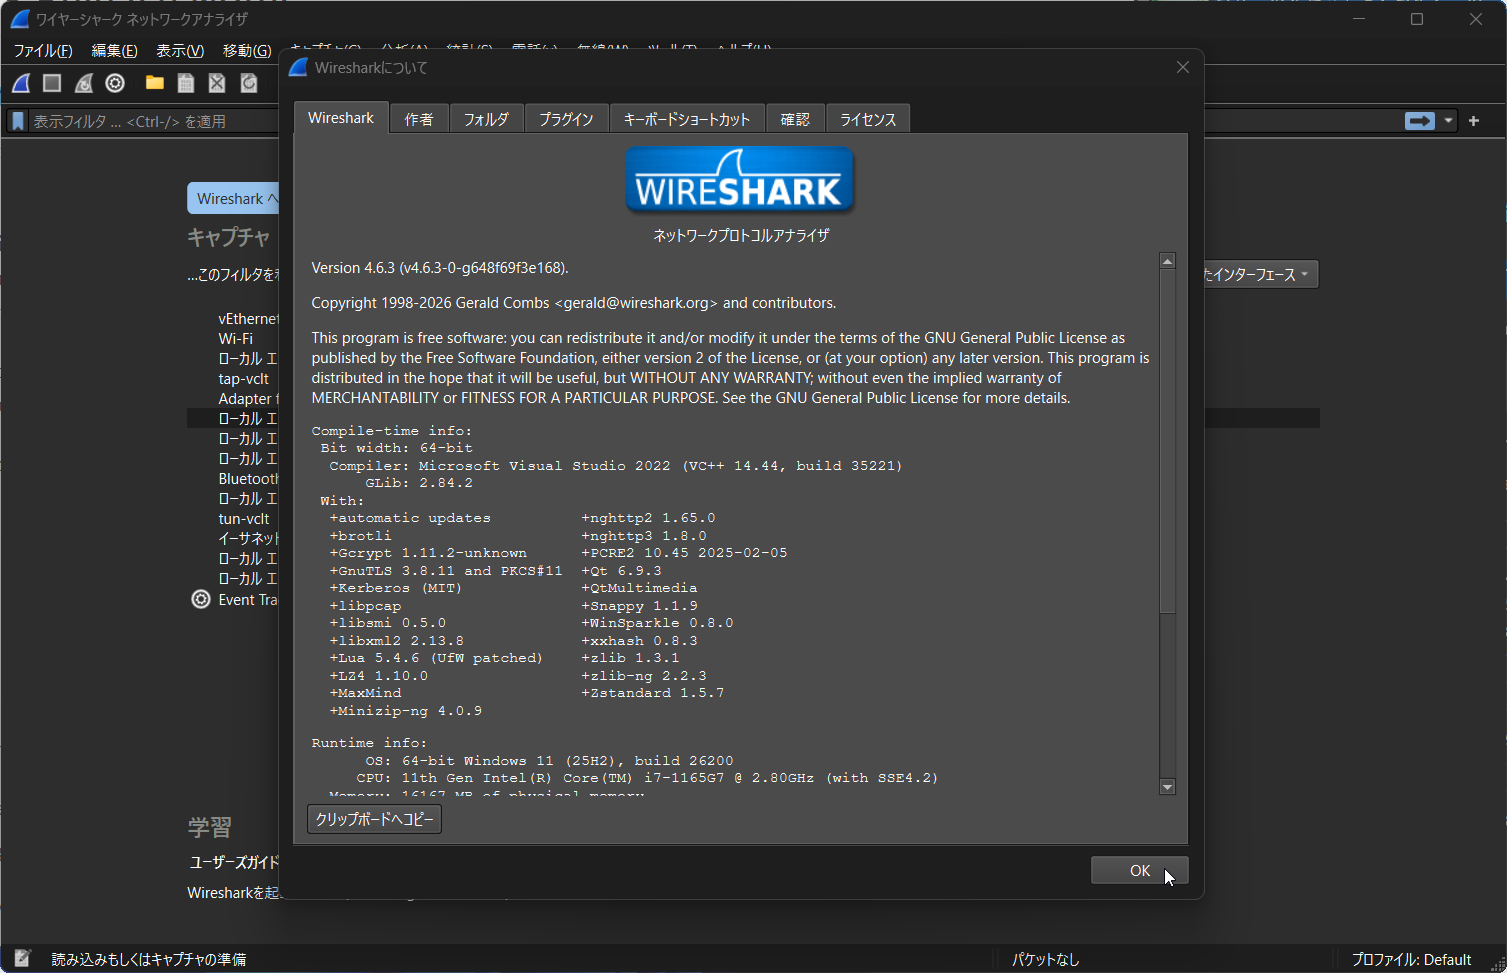The height and width of the screenshot is (973, 1507).
Task: Add a filter button with the plus icon
Action: click(1473, 121)
